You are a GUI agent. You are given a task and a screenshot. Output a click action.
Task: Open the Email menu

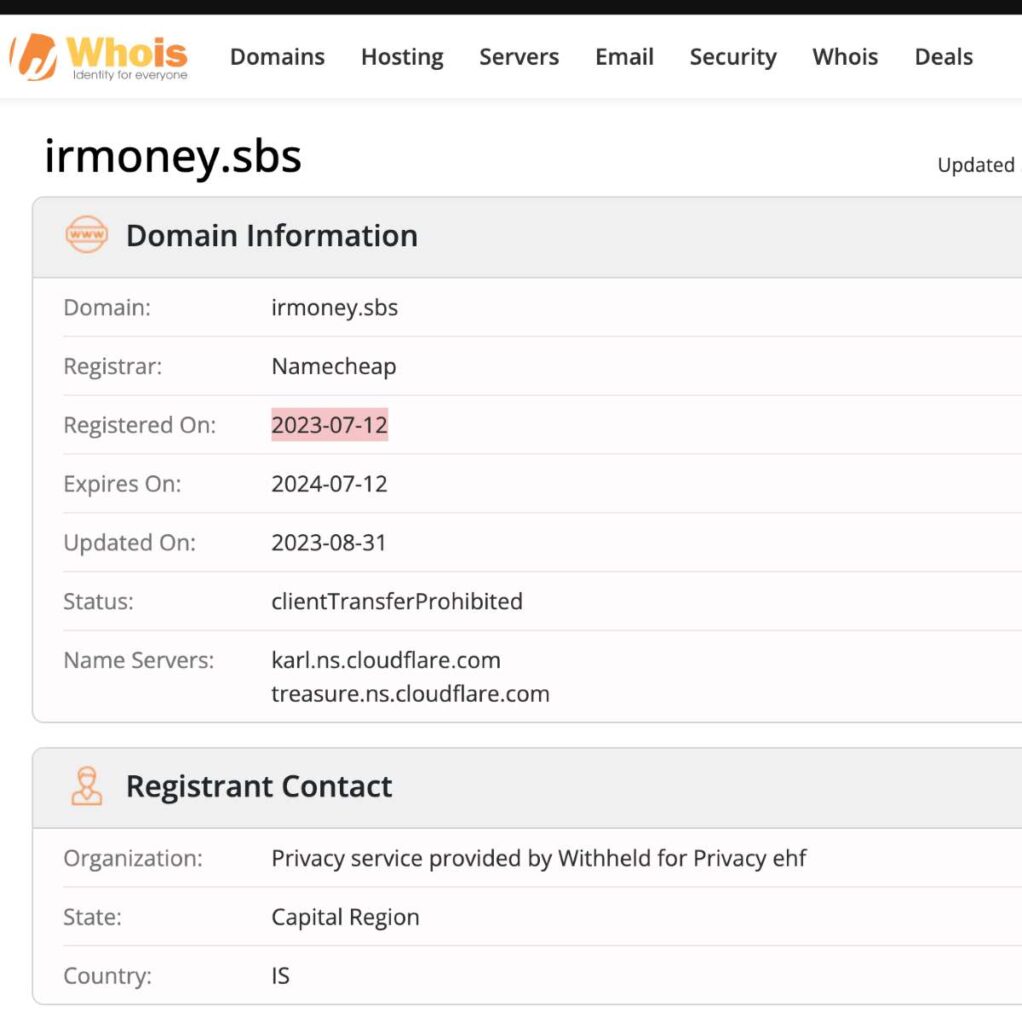(x=624, y=57)
